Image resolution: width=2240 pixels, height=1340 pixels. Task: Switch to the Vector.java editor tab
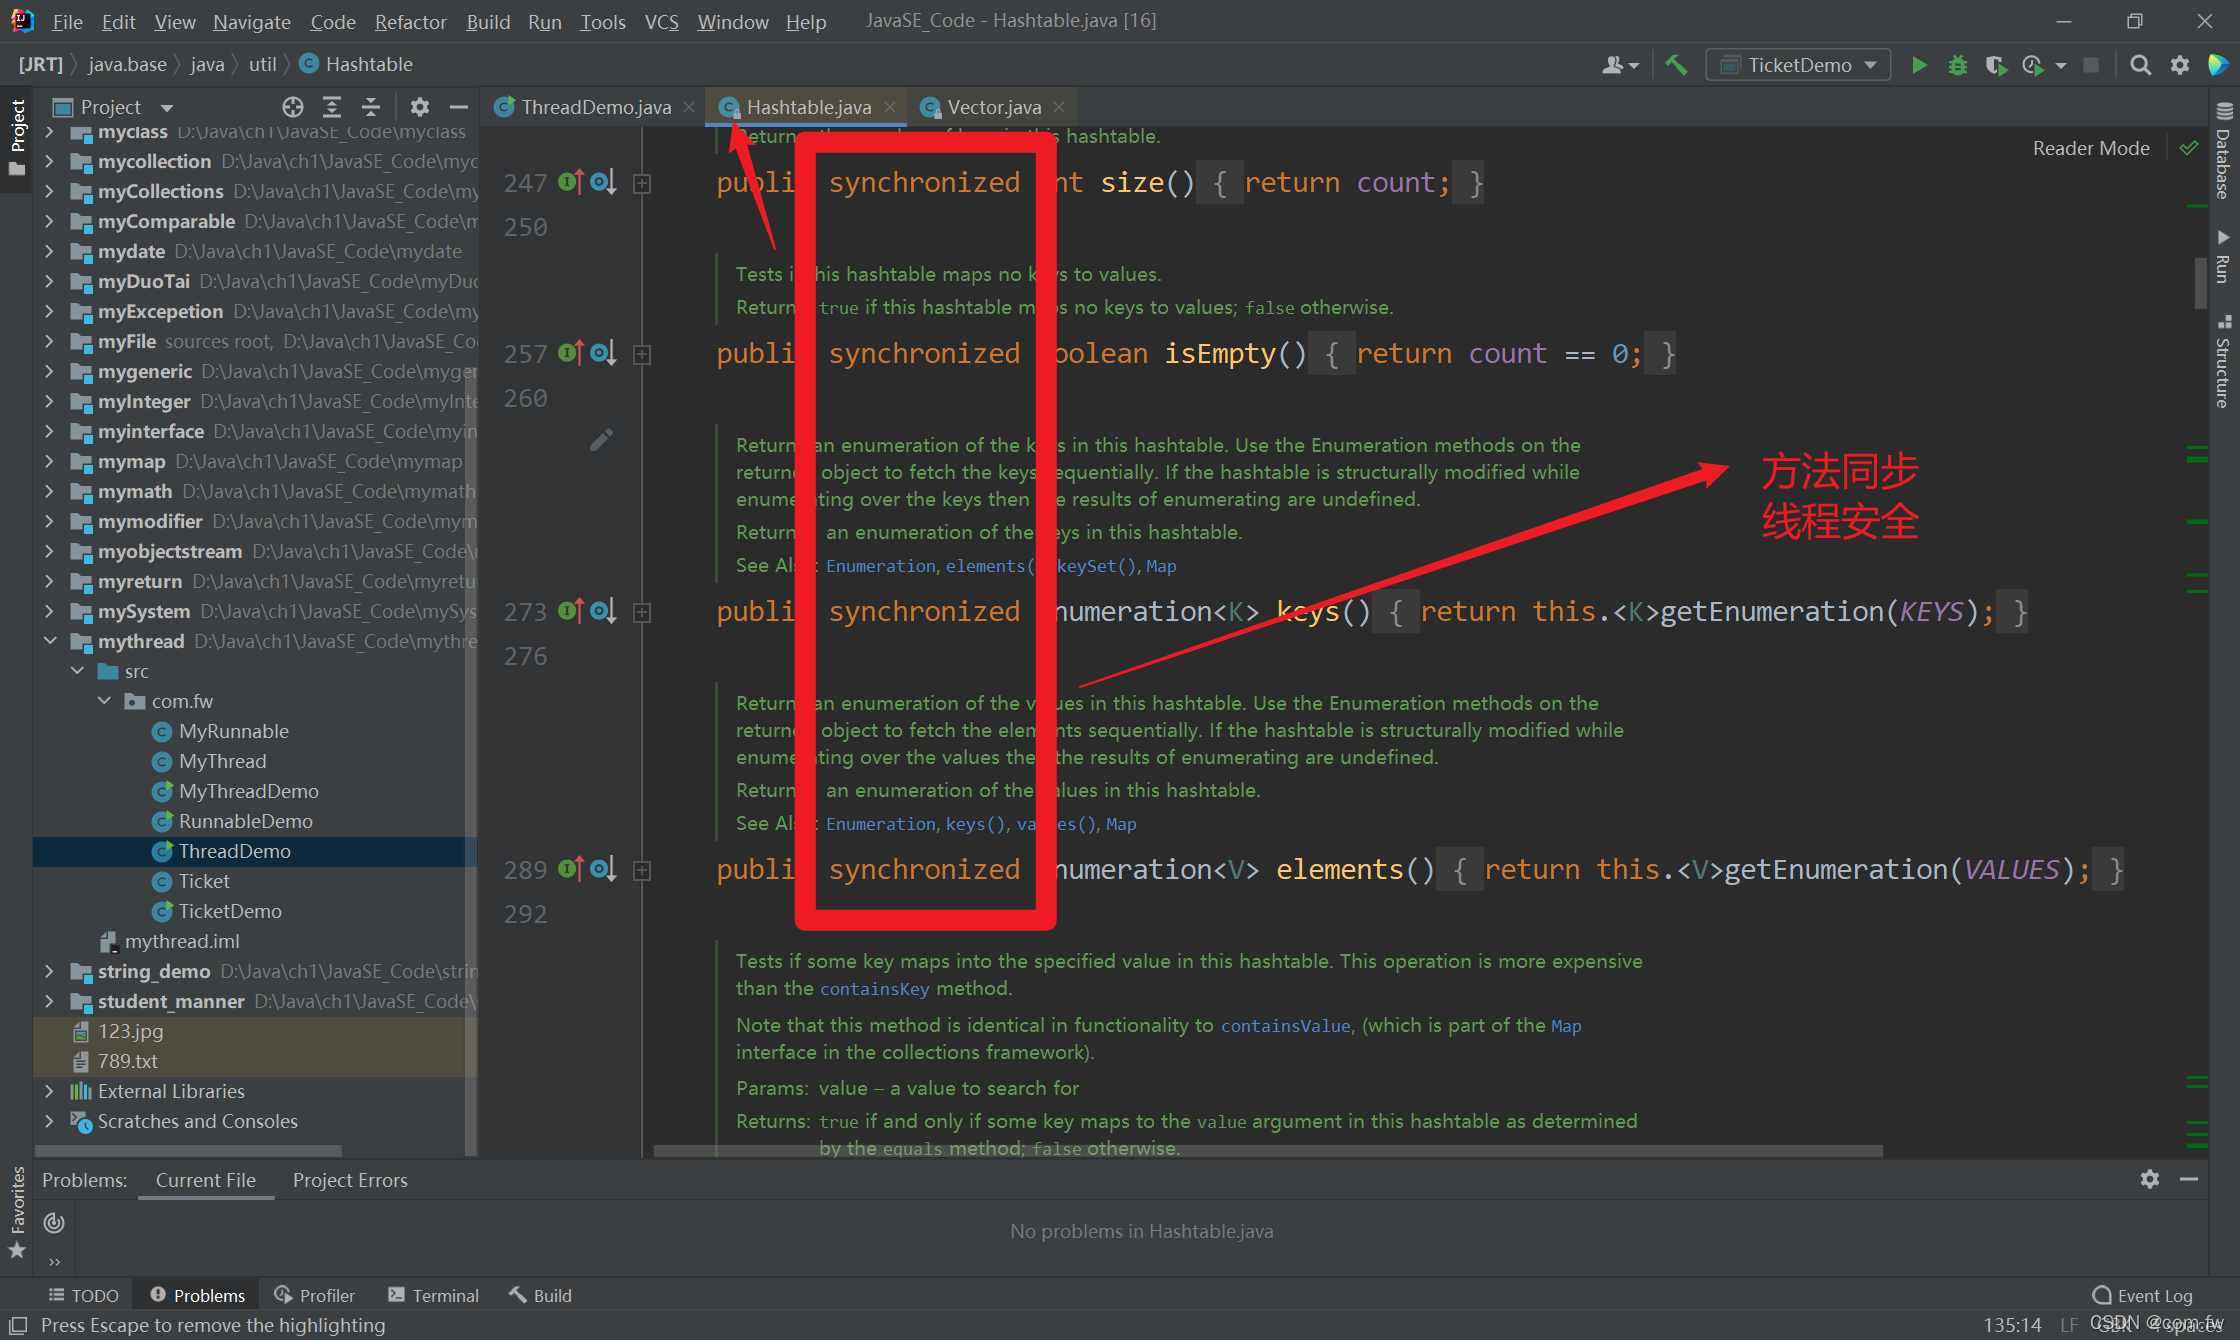[x=993, y=107]
